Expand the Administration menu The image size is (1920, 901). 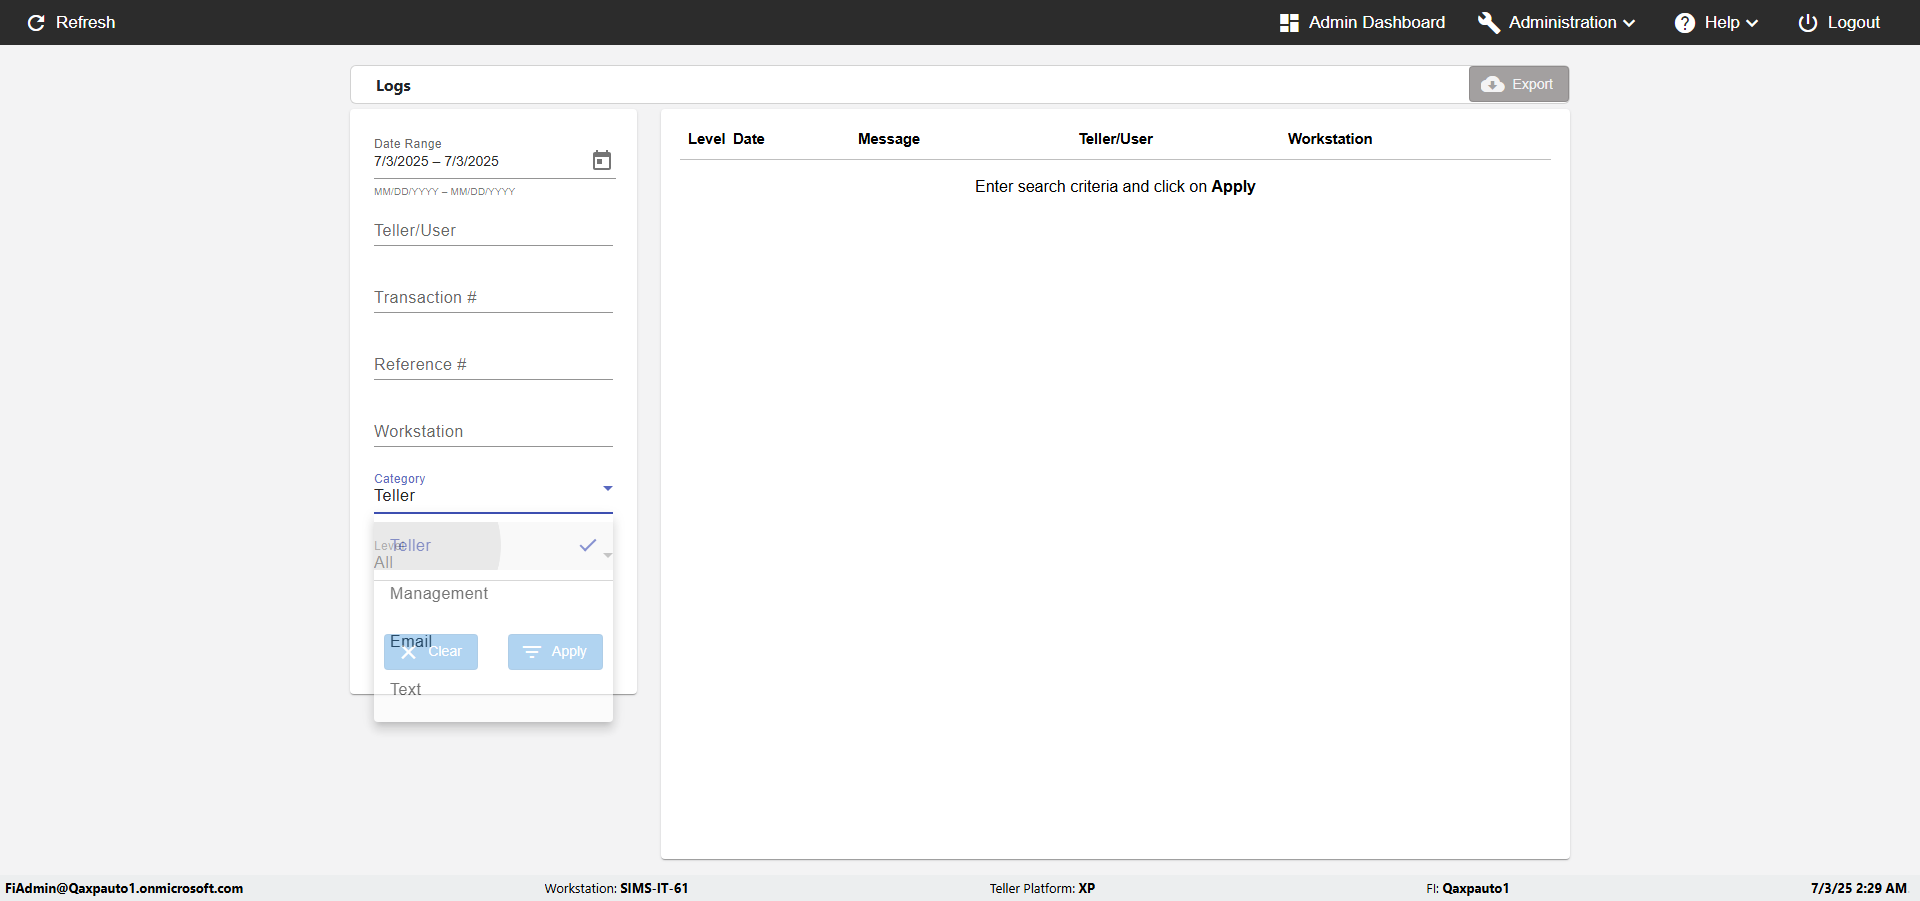[x=1557, y=22]
